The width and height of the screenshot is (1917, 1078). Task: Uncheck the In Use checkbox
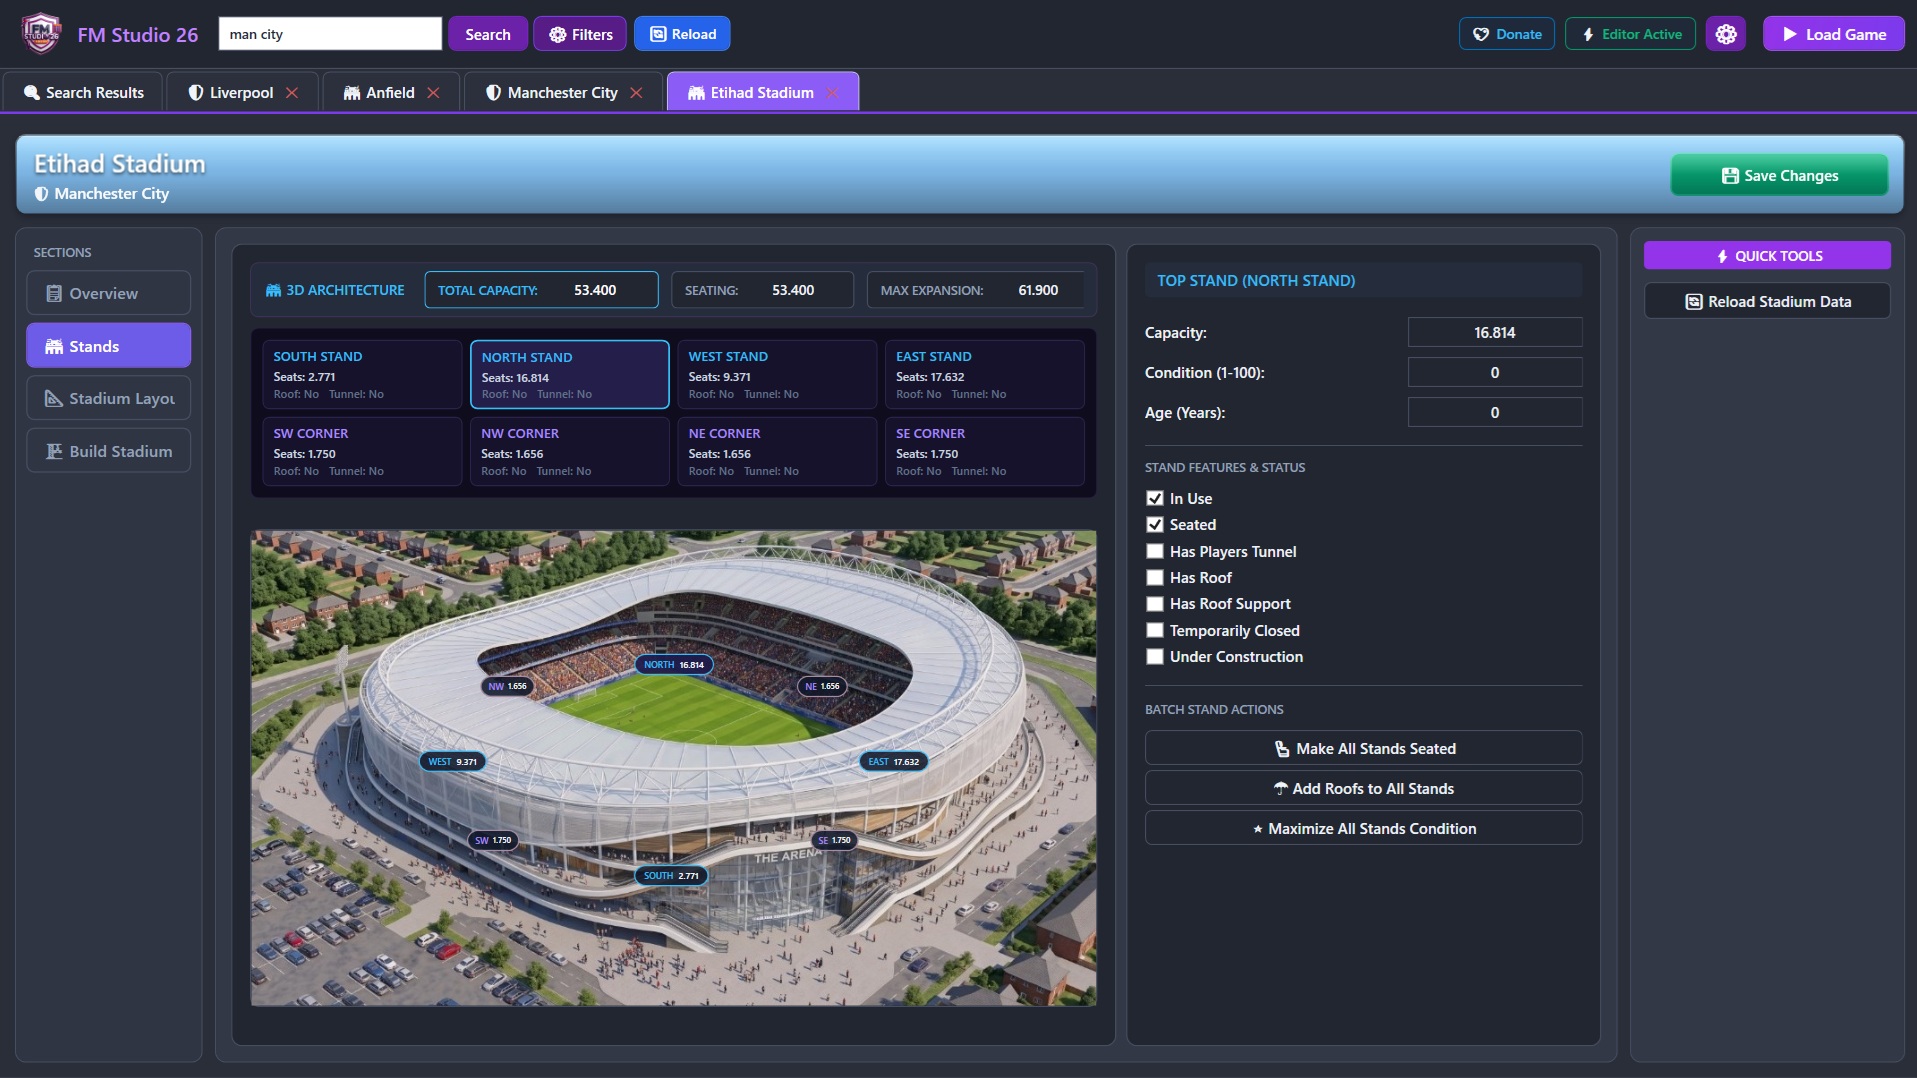pyautogui.click(x=1155, y=498)
